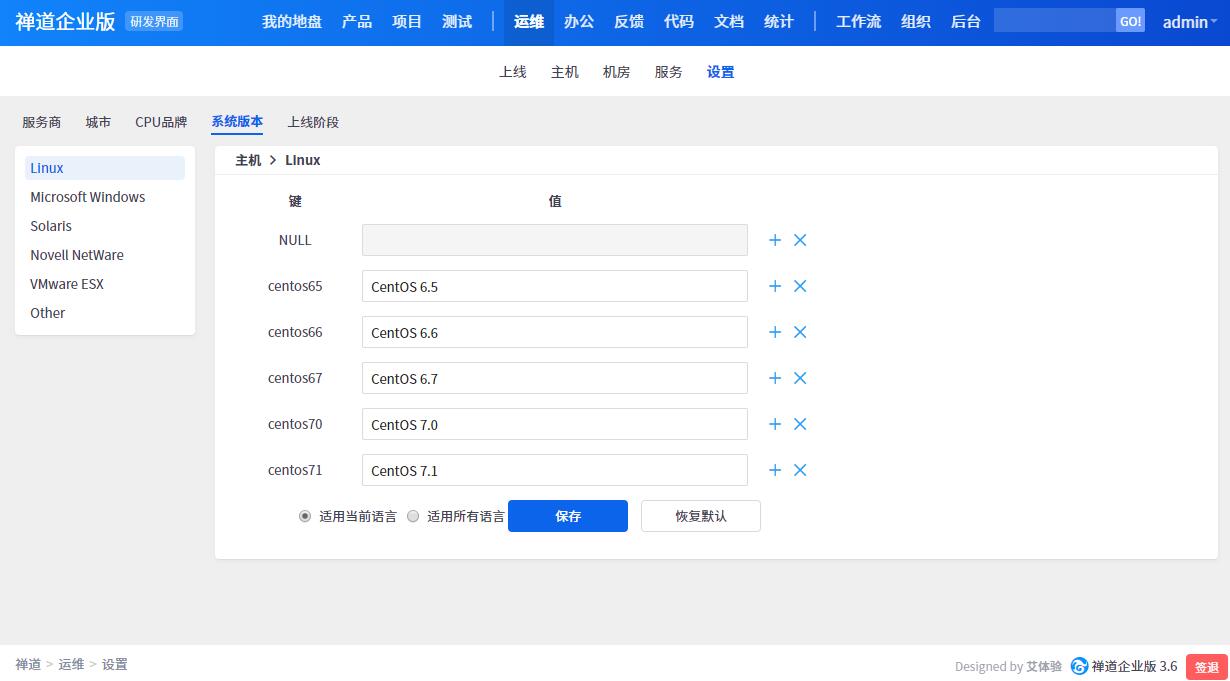1230x681 pixels.
Task: Go to 主机 sub-menu
Action: 565,72
